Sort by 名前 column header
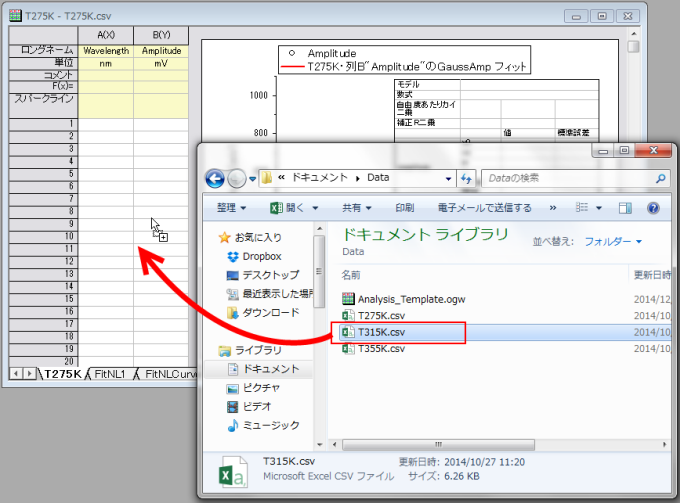This screenshot has height=503, width=680. [351, 275]
